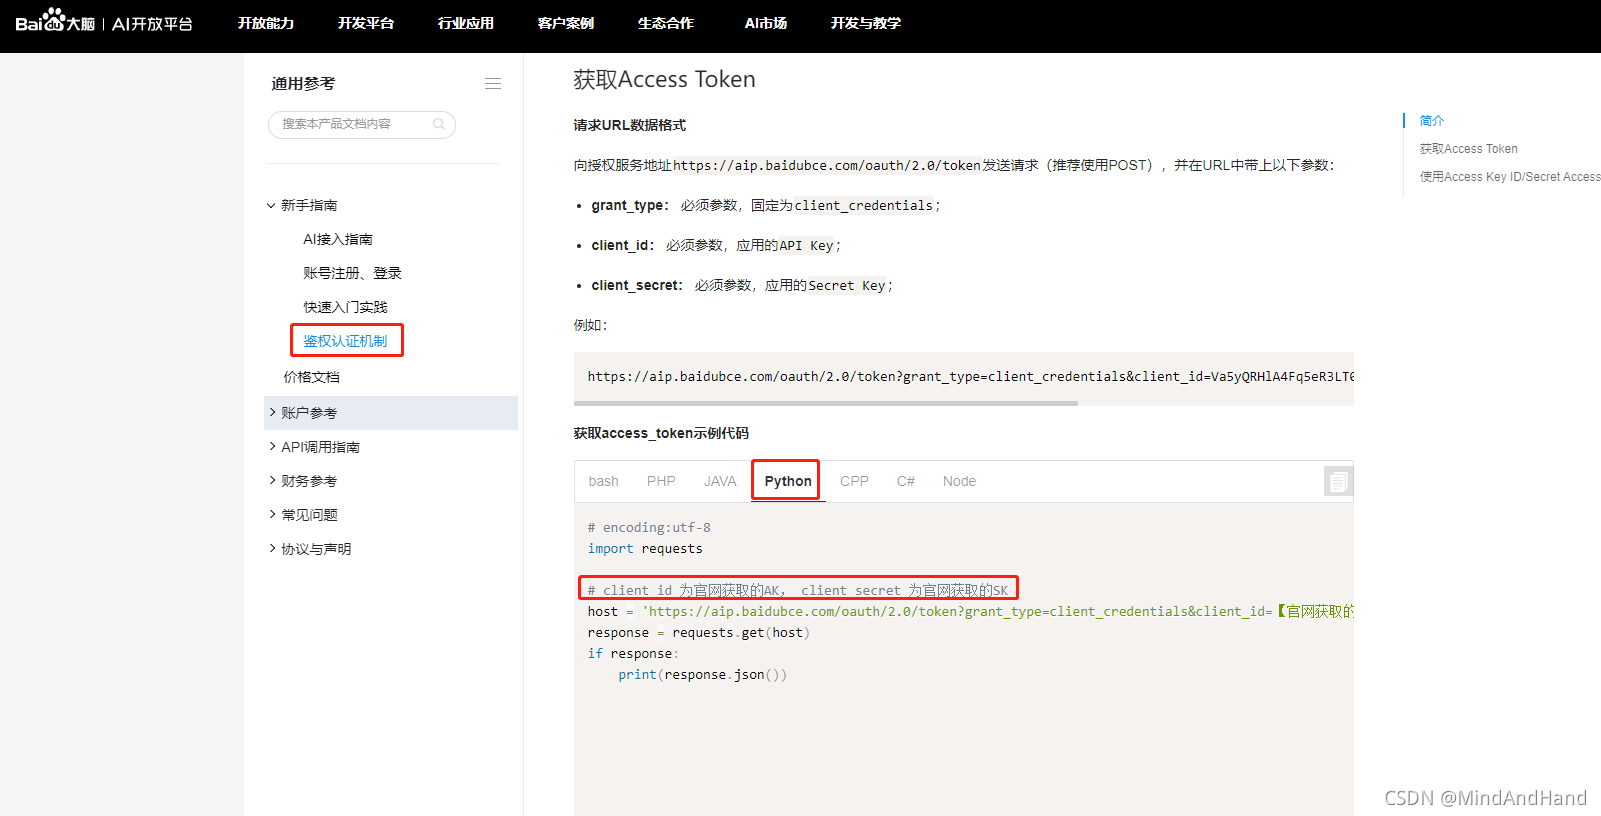Viewport: 1601px width, 816px height.
Task: Select the Python code tab
Action: pyautogui.click(x=788, y=481)
